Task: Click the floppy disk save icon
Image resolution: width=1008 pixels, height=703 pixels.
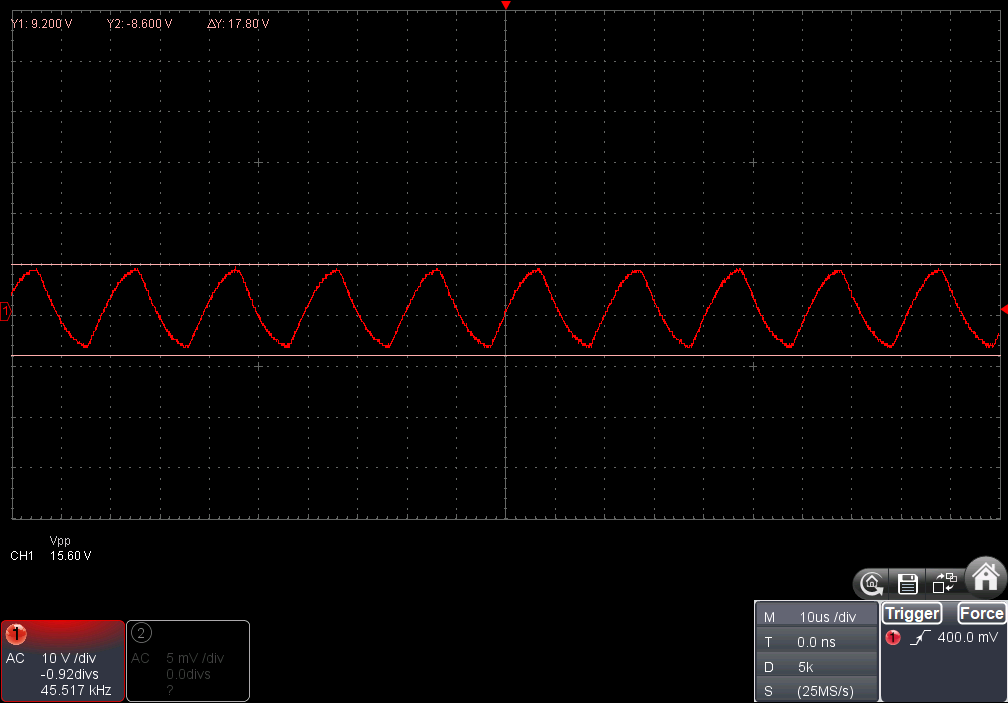Action: pyautogui.click(x=908, y=582)
